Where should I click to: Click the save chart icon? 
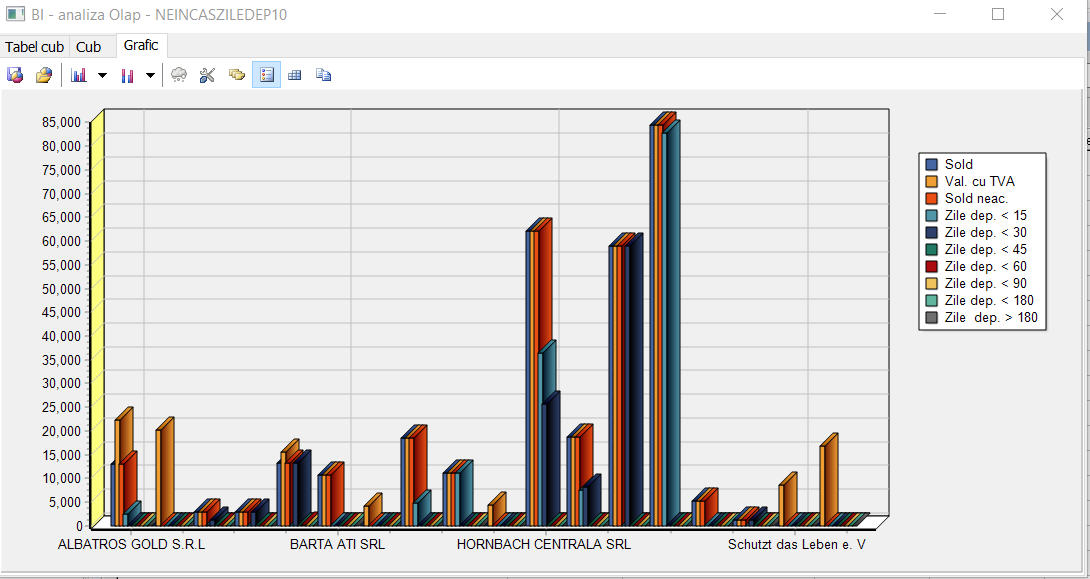pyautogui.click(x=15, y=75)
